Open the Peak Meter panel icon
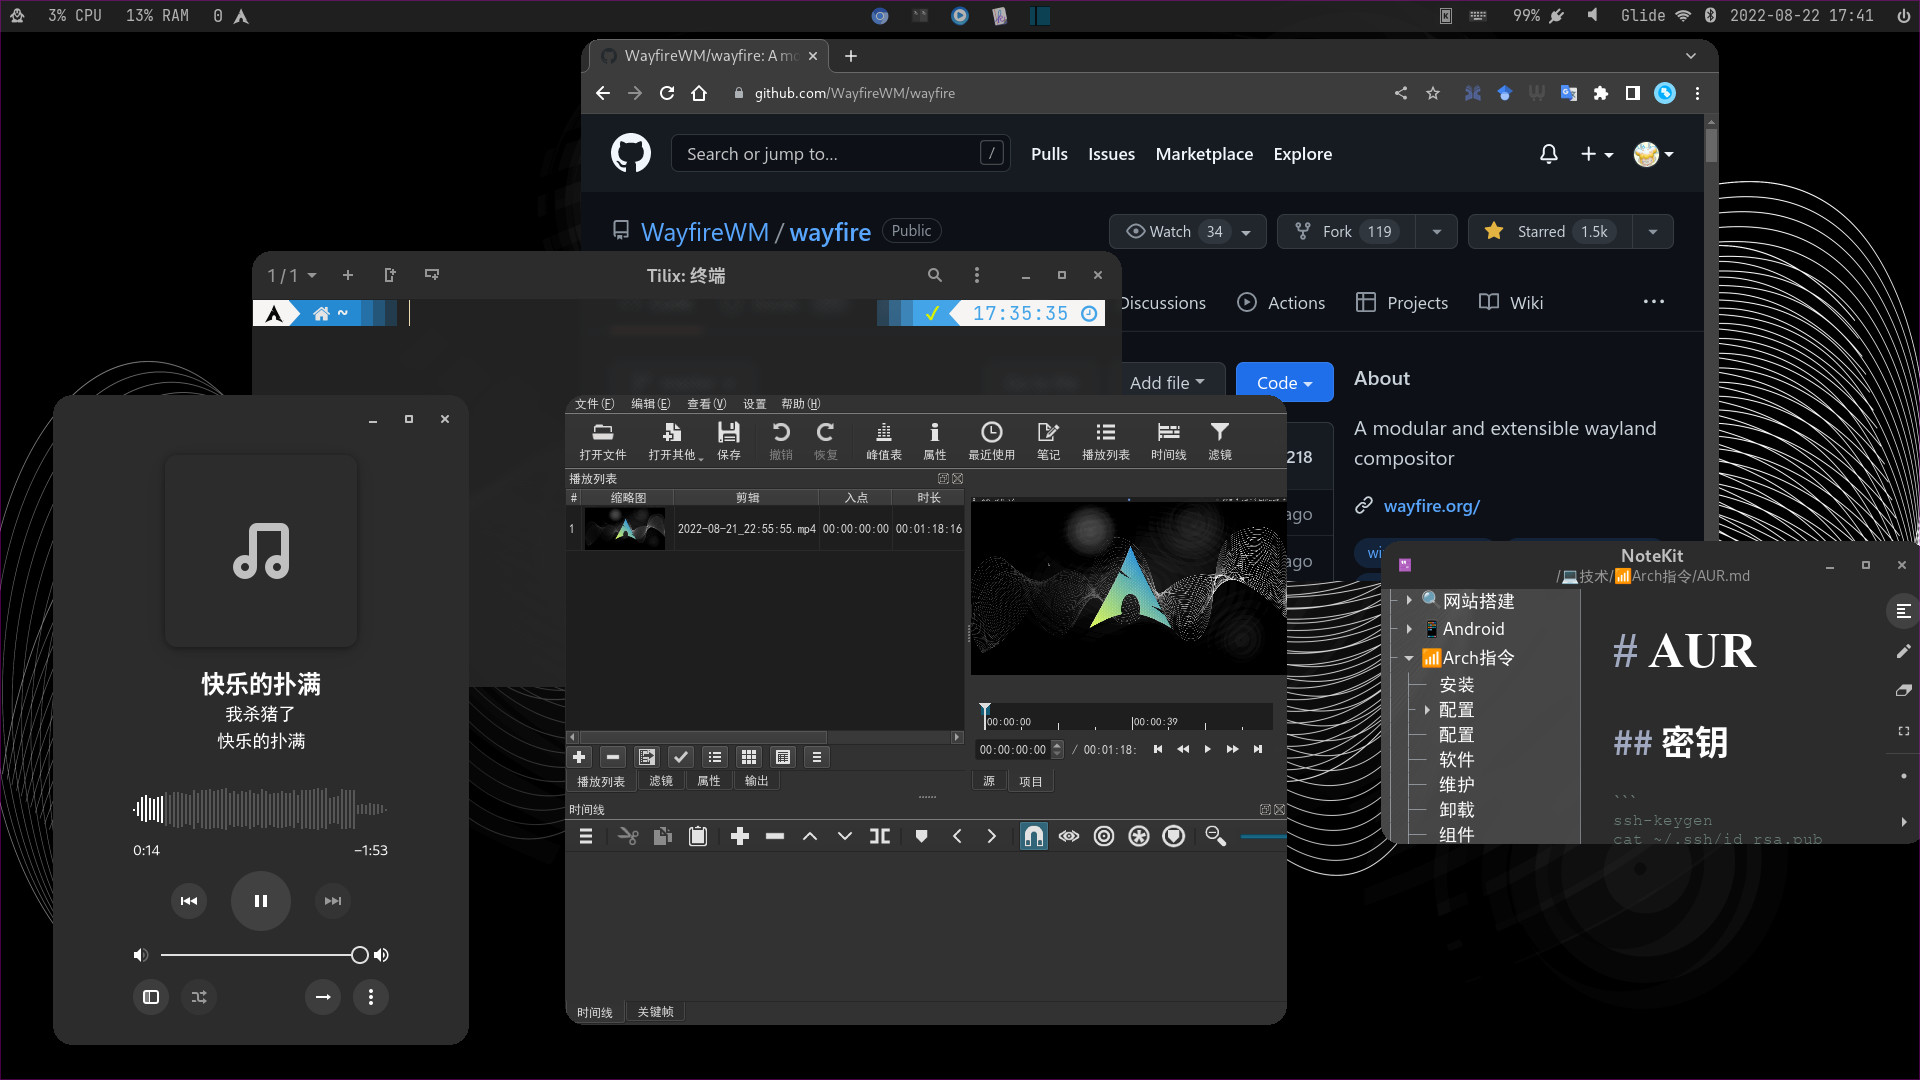1920x1080 pixels. 883,432
